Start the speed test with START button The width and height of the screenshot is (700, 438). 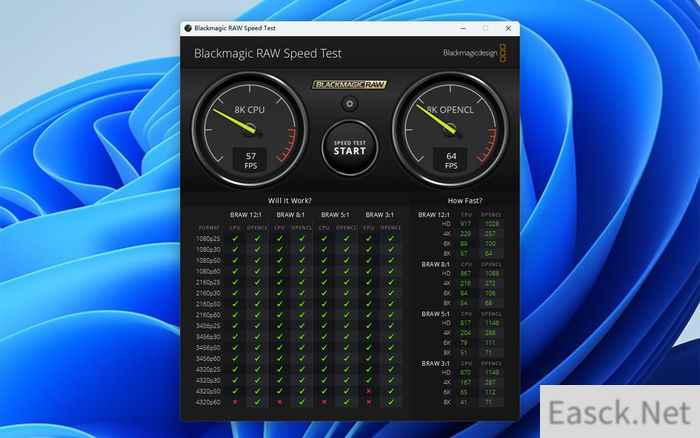coord(350,148)
